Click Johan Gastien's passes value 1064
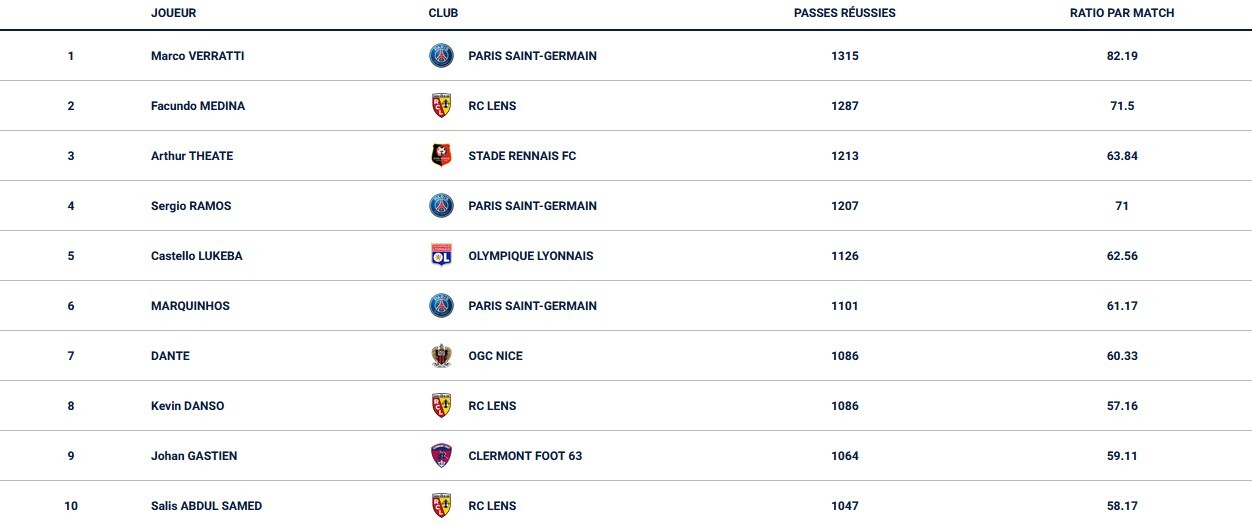 (844, 456)
